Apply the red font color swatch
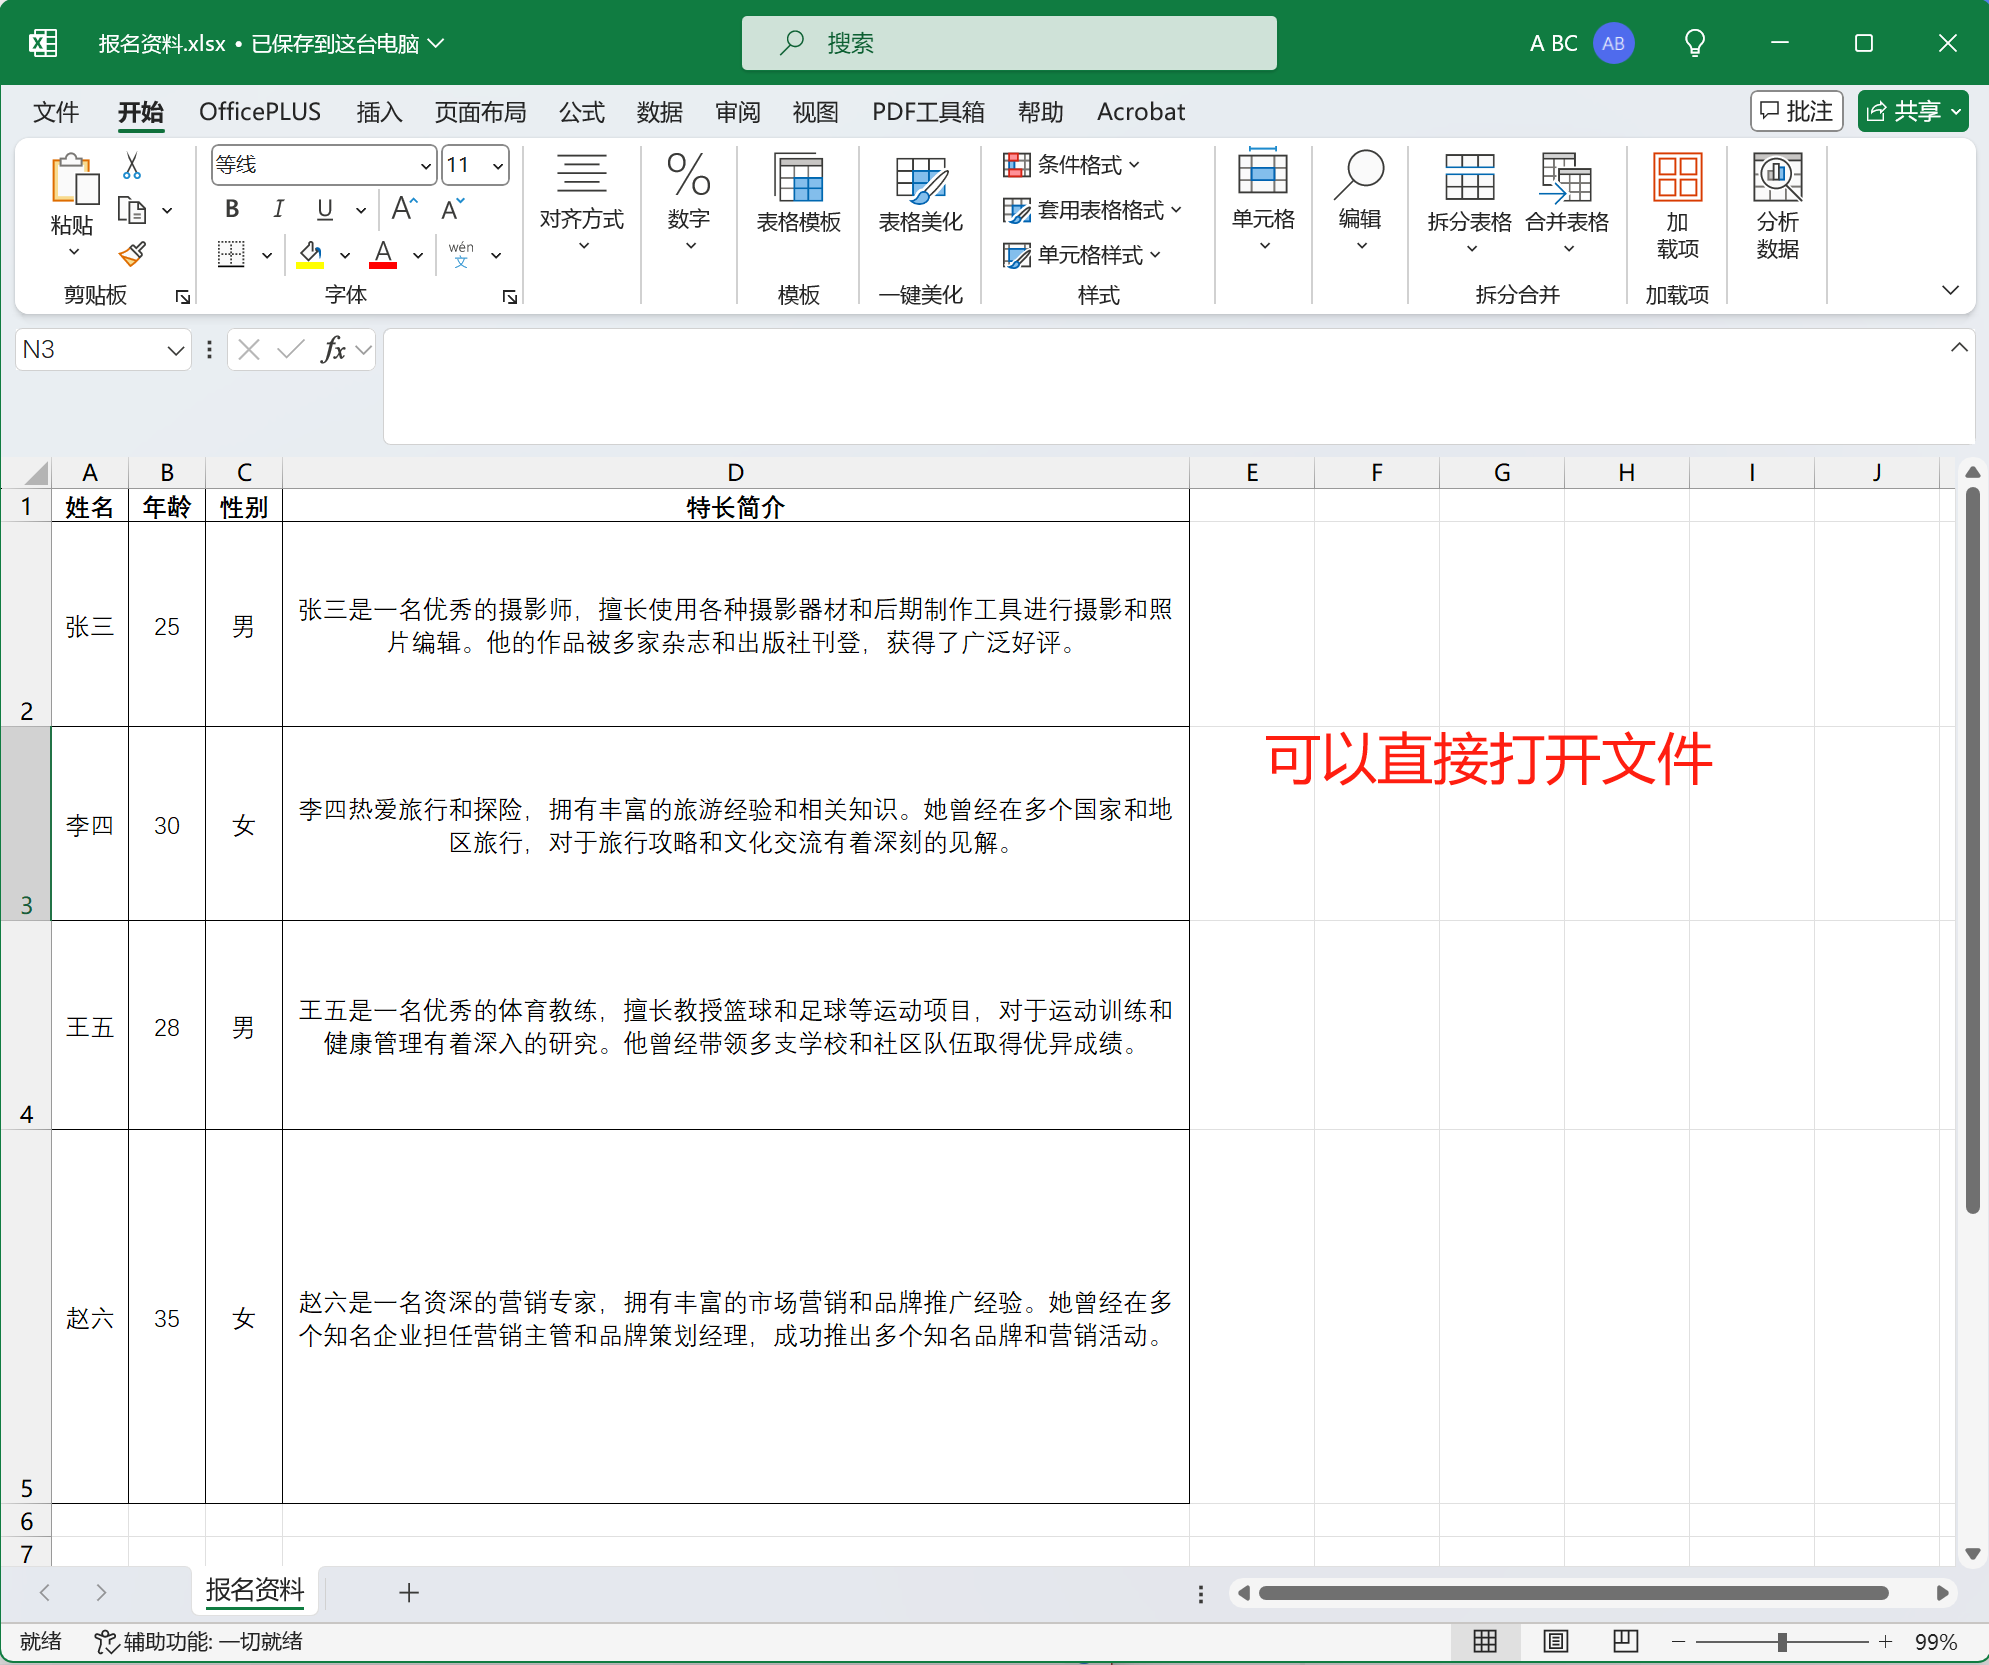This screenshot has height=1665, width=1989. [x=383, y=254]
